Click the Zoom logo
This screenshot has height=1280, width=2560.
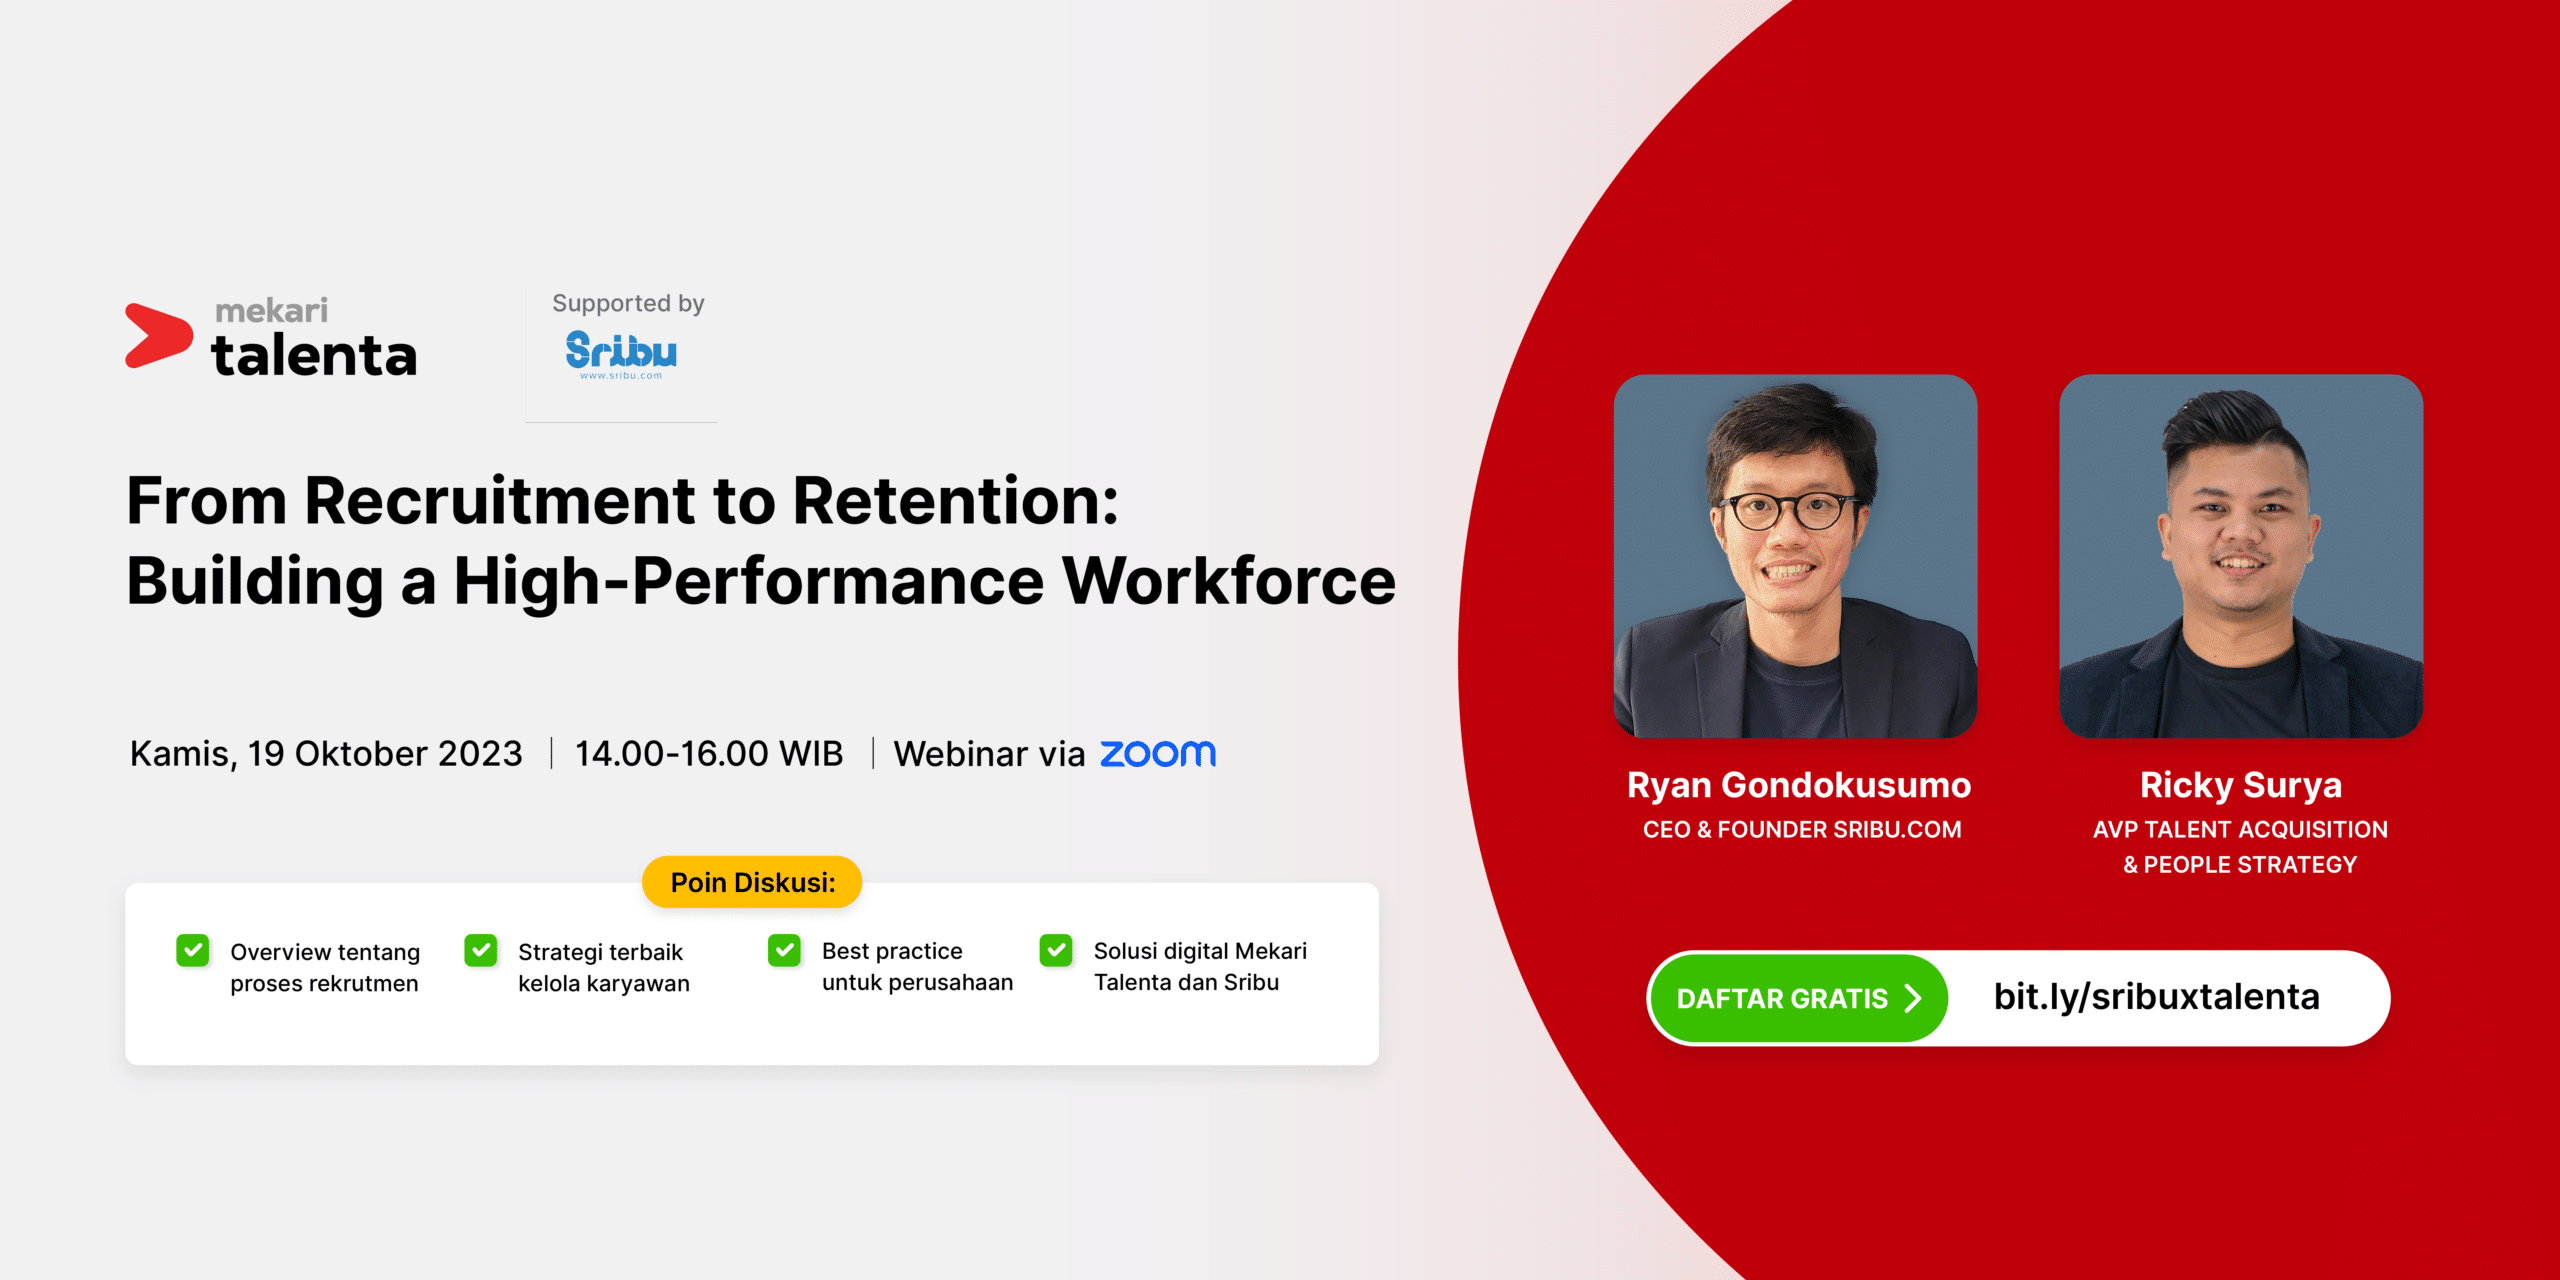[1158, 754]
